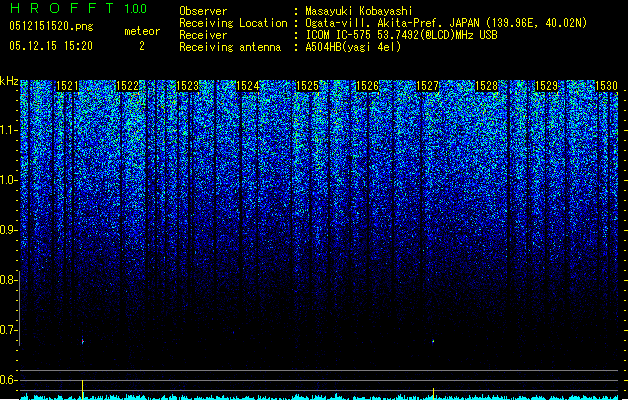
Task: Click the time marker 1530
Action: (606, 86)
